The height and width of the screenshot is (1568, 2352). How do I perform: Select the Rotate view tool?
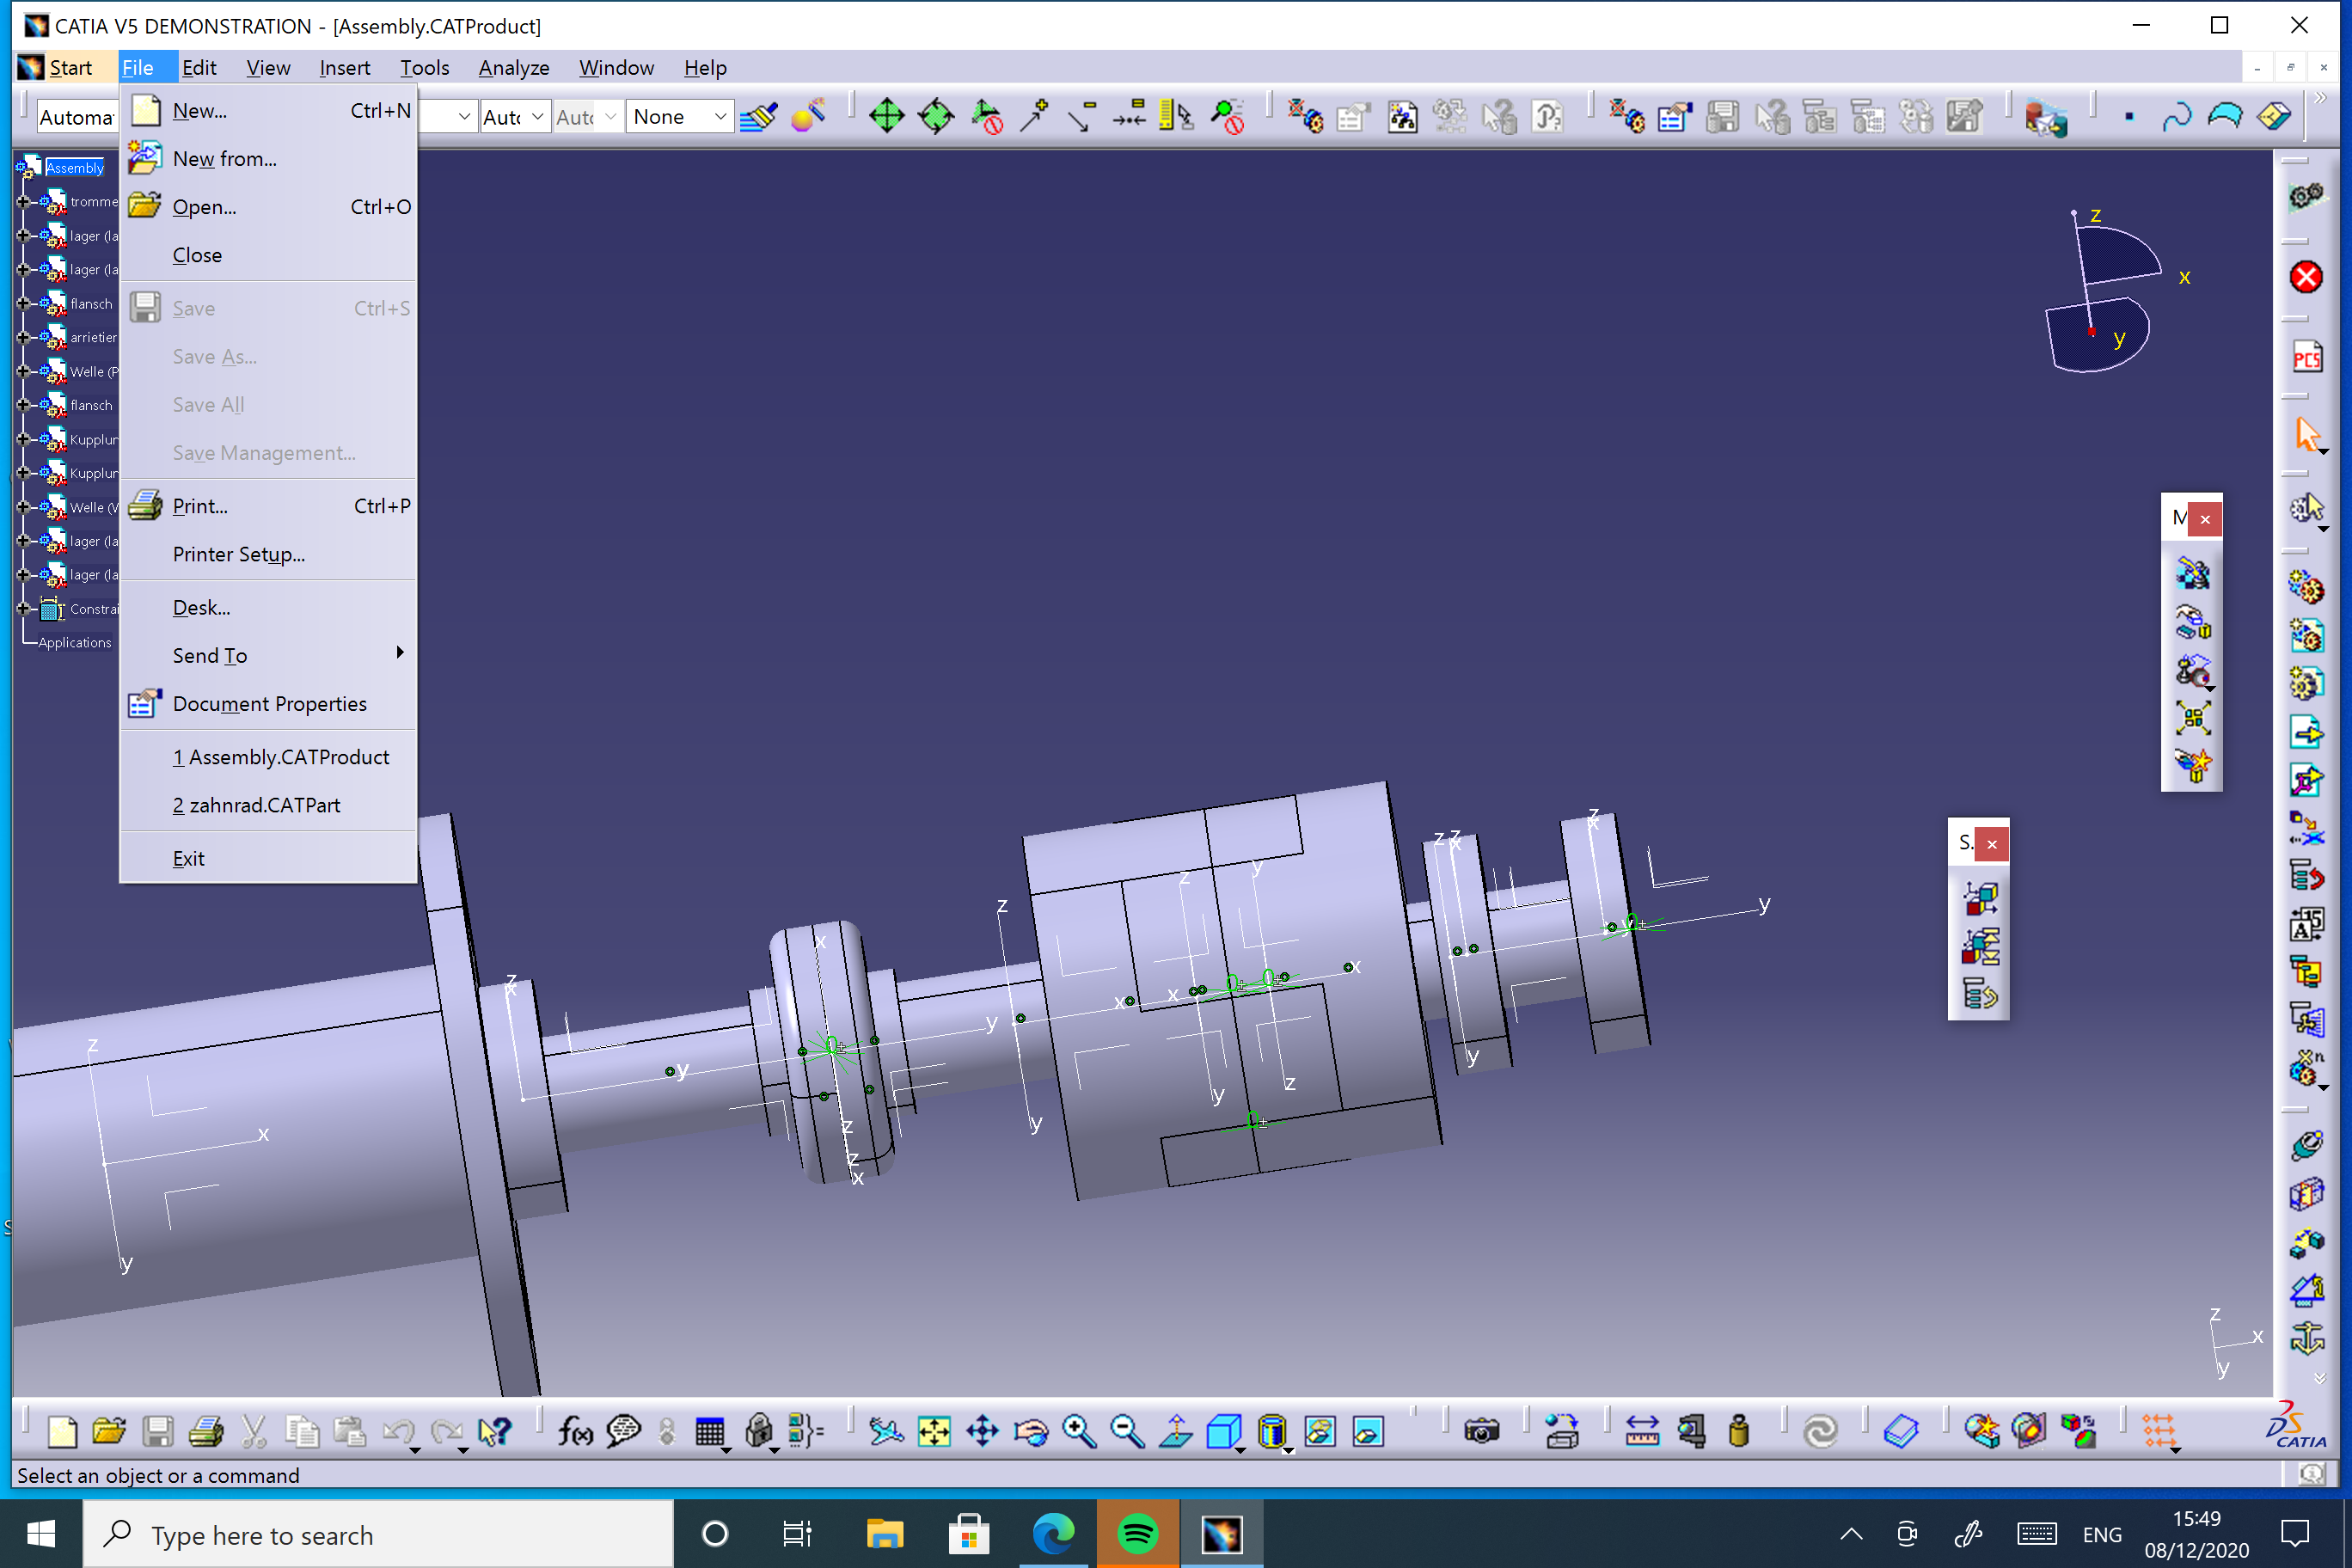(1031, 1432)
